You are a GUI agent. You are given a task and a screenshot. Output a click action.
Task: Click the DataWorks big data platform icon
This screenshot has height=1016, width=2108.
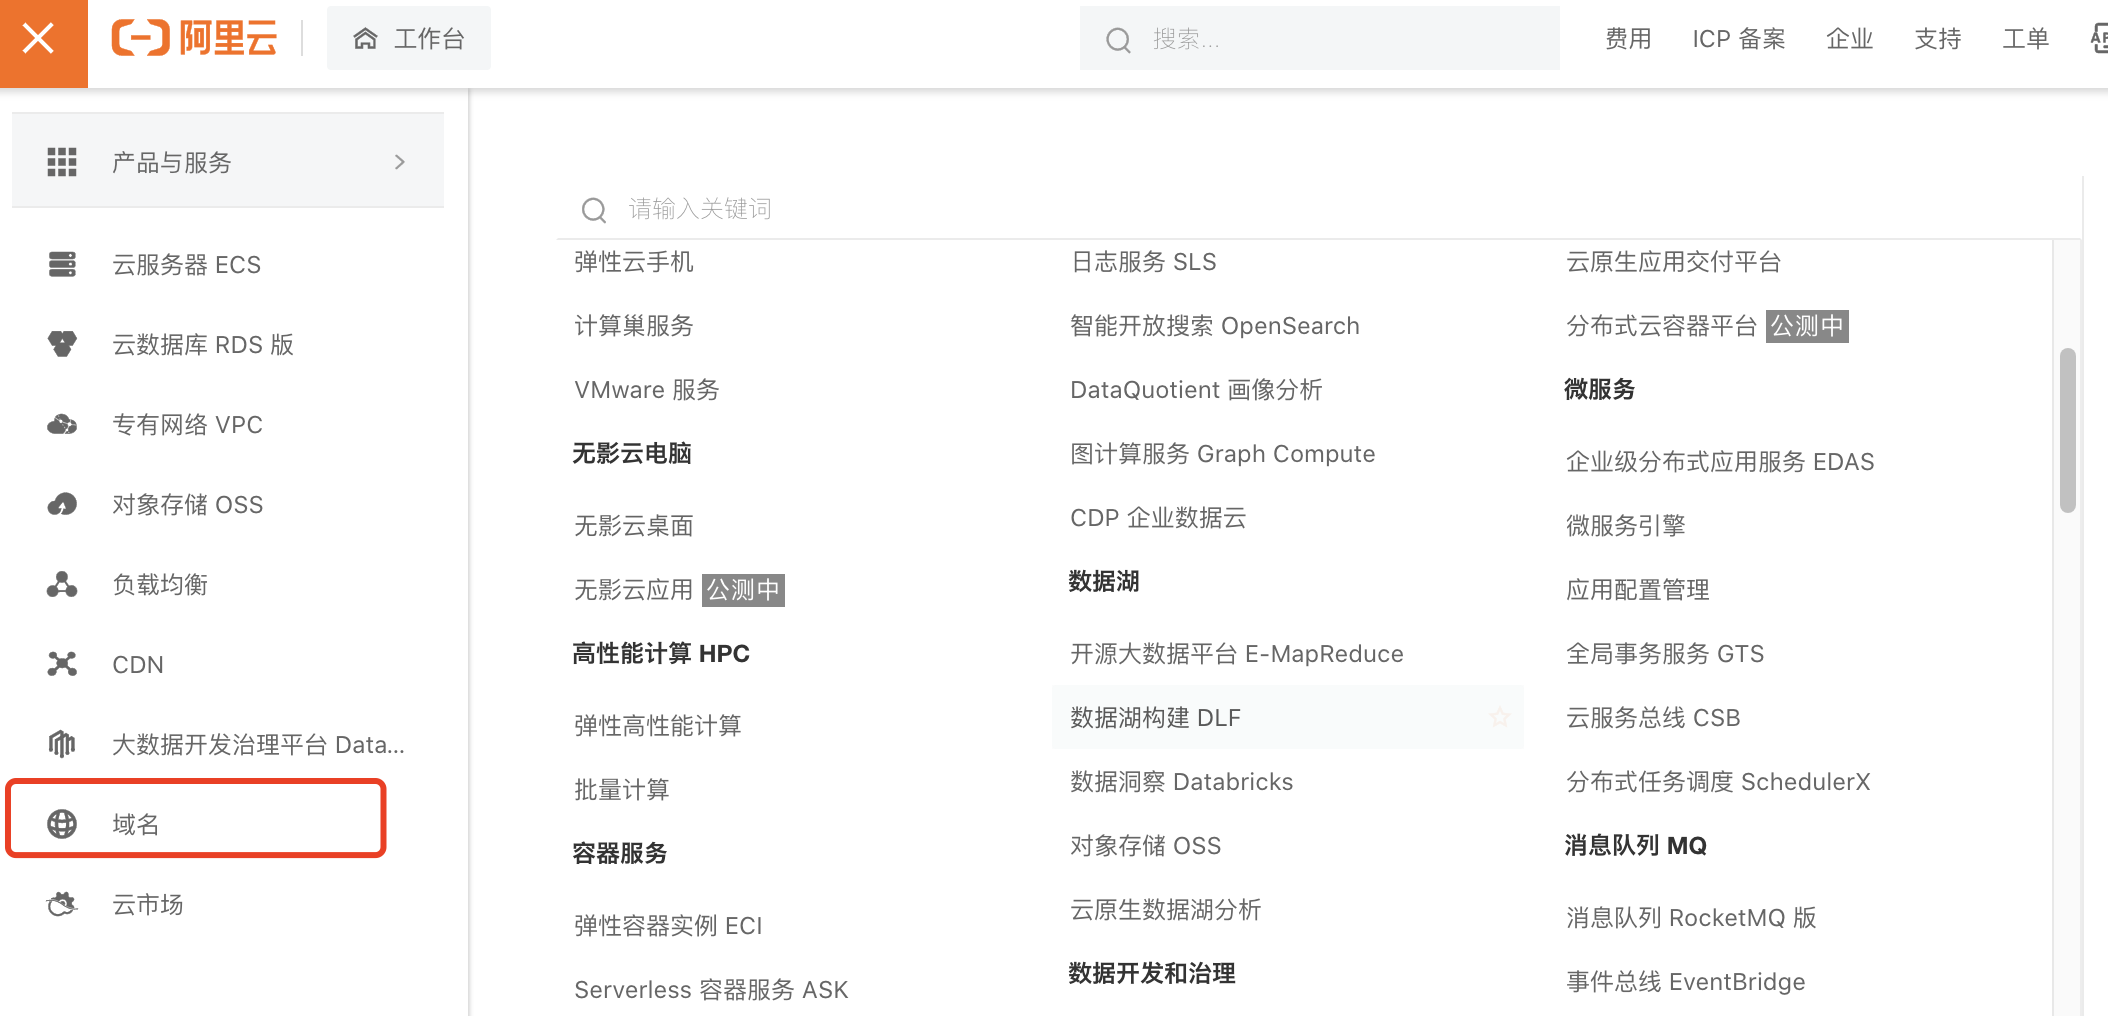click(x=62, y=744)
